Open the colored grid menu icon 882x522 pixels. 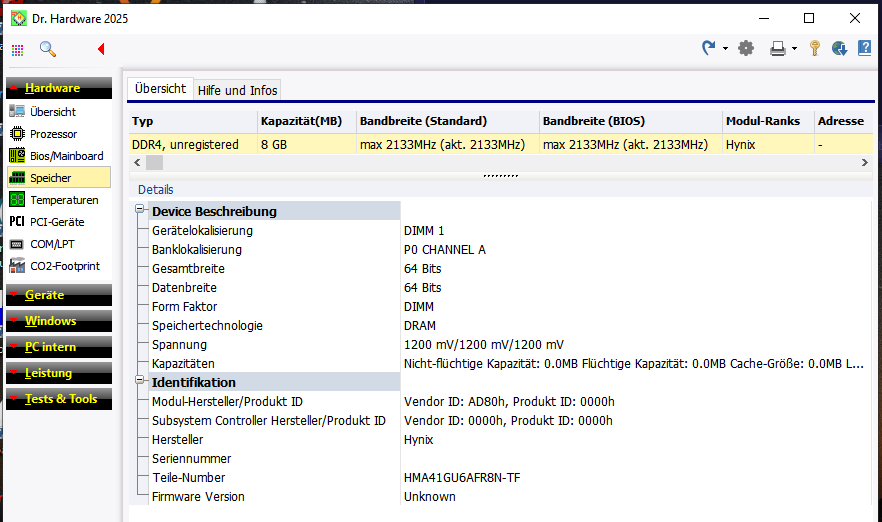(x=17, y=50)
